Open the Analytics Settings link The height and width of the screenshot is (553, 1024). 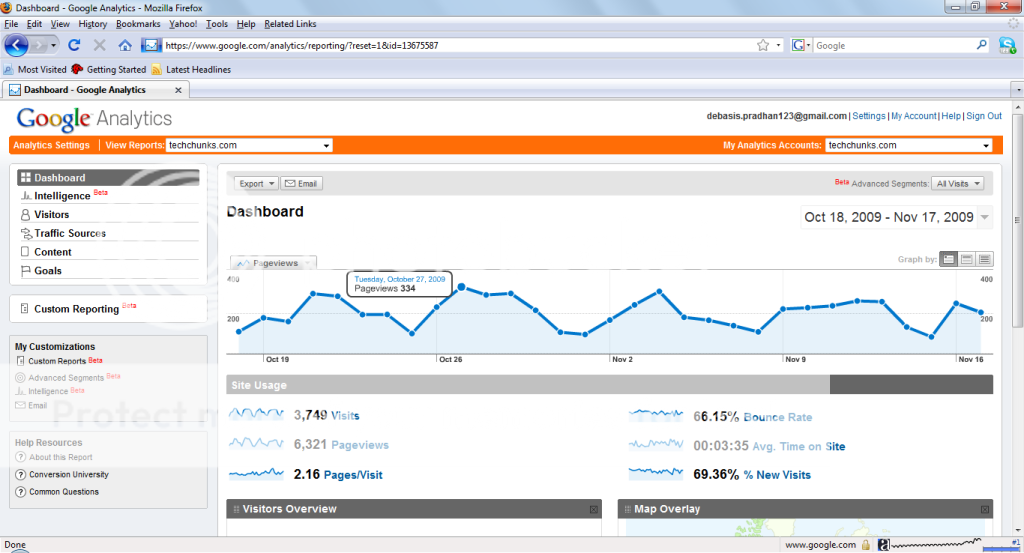coord(52,145)
